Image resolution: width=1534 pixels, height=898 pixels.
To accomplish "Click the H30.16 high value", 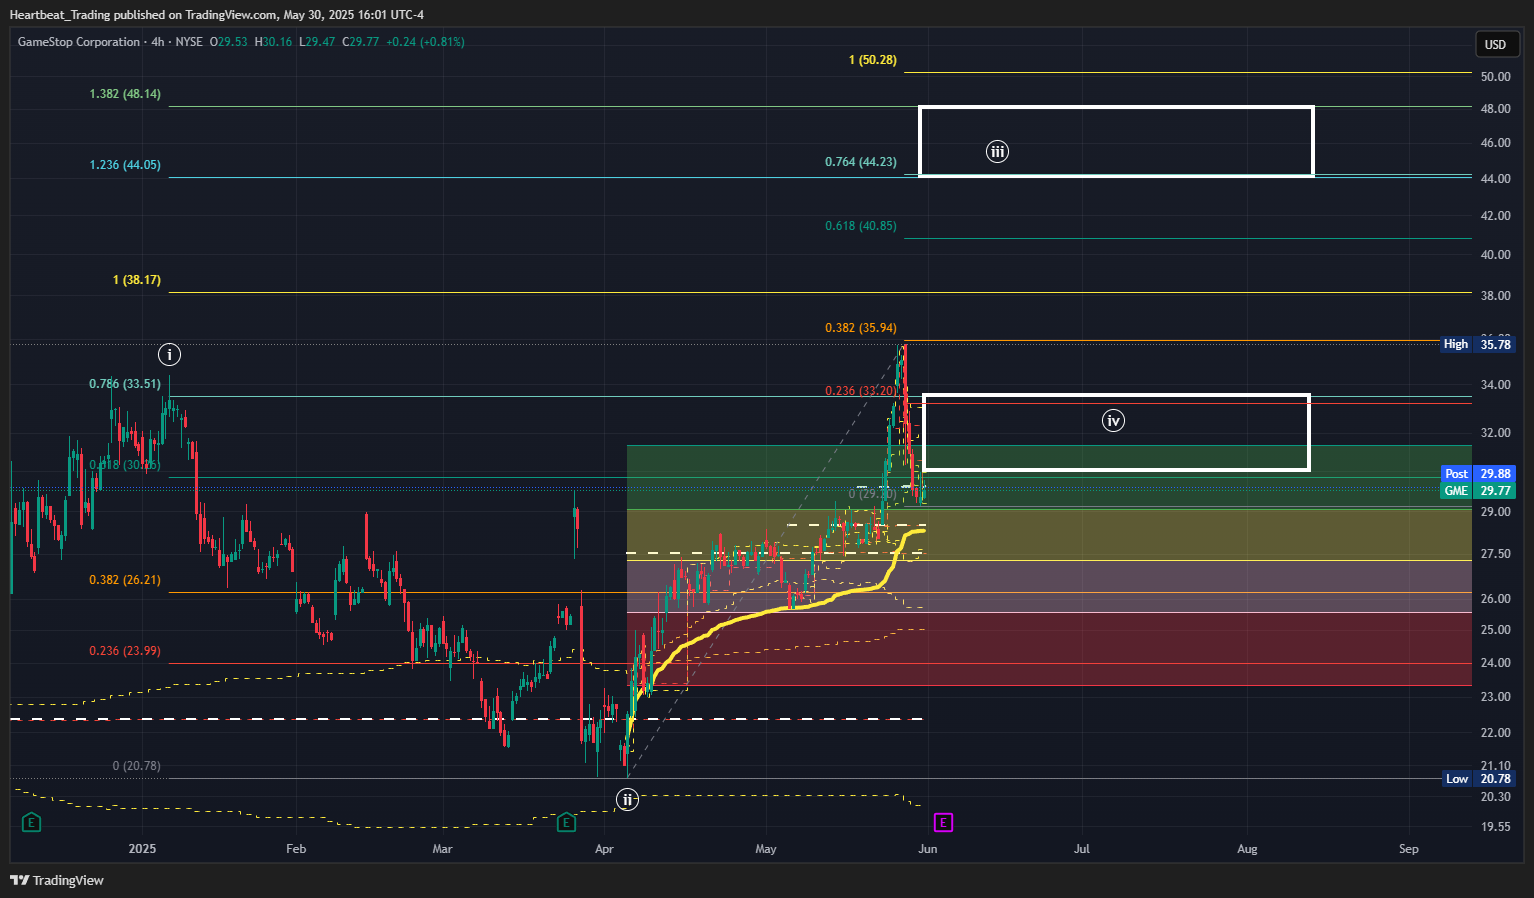I will [274, 42].
